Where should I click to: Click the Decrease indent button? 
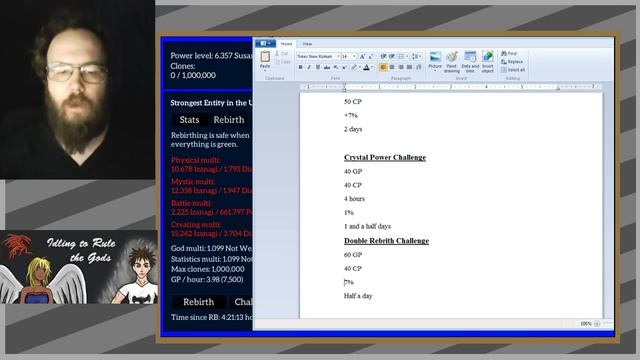coord(383,56)
